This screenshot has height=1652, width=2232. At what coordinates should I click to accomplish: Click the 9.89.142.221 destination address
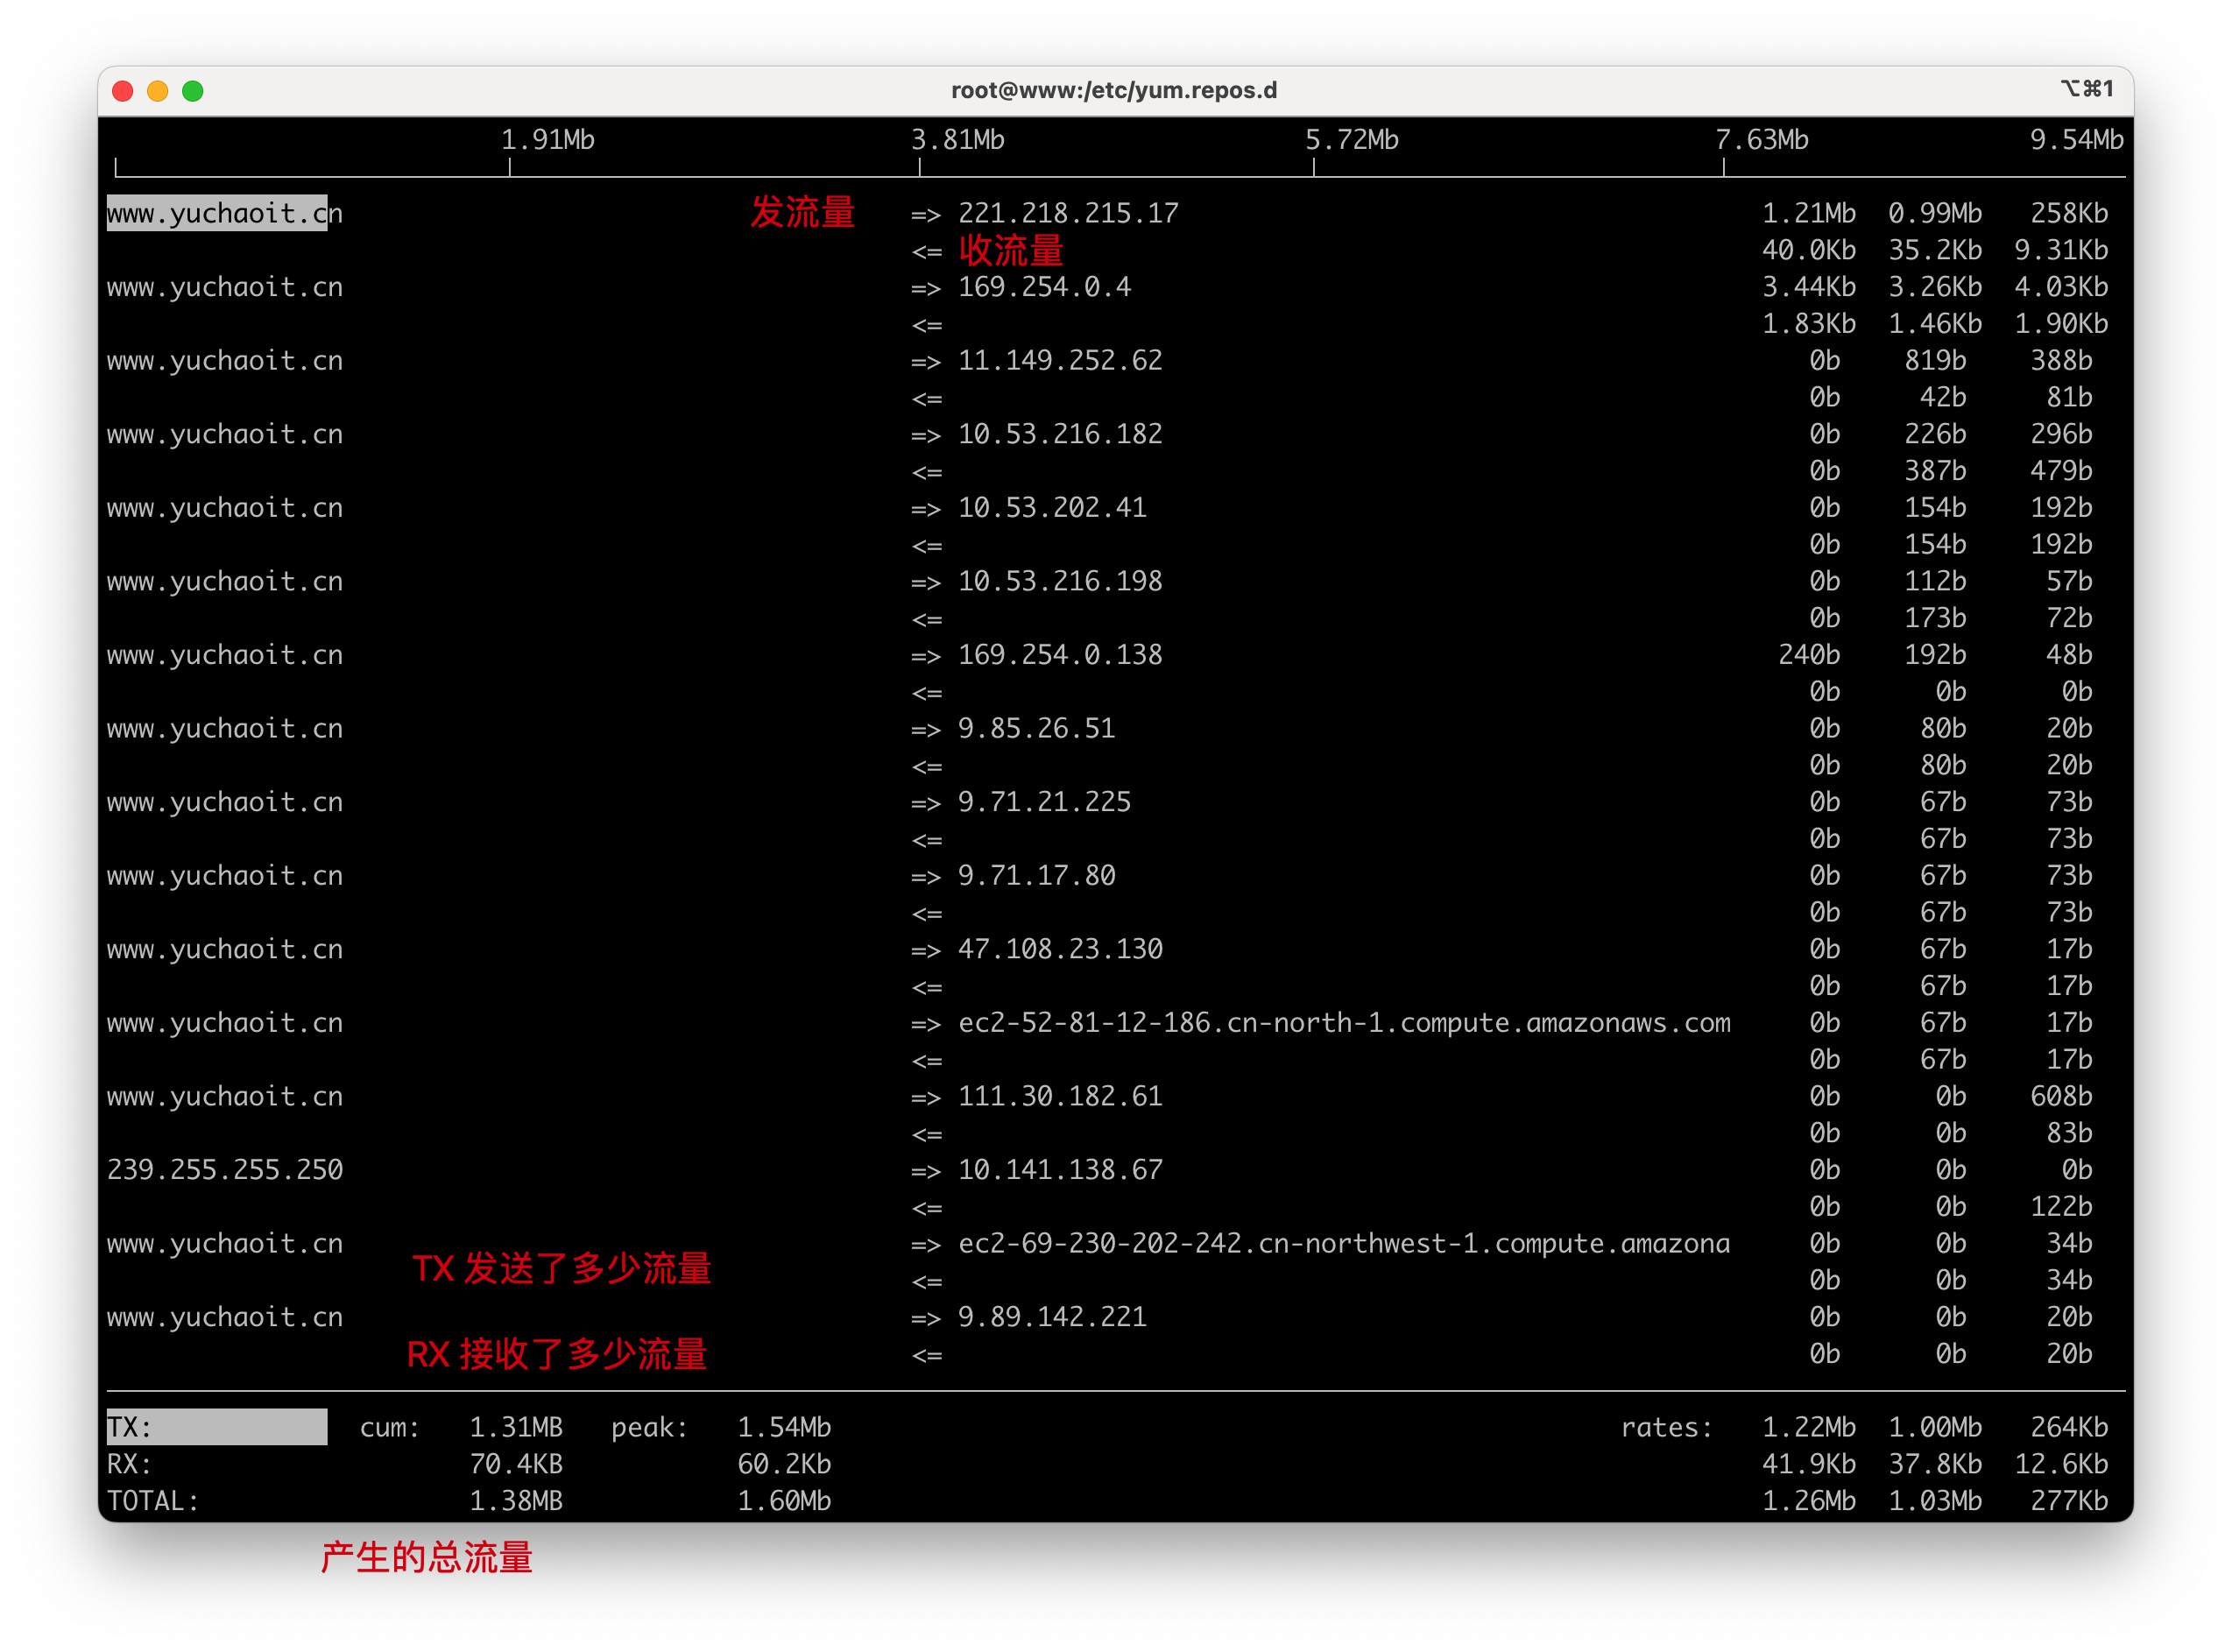[1052, 1317]
